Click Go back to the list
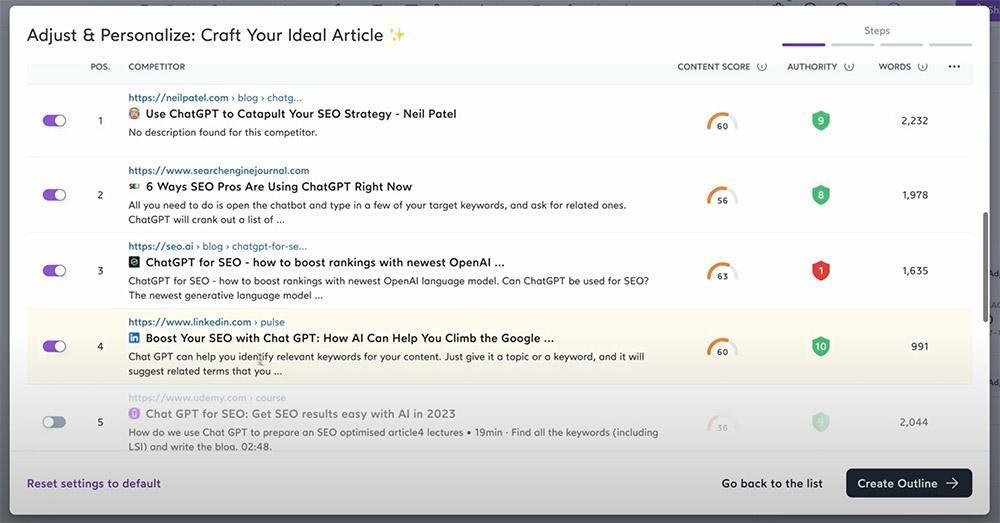Viewport: 1000px width, 523px height. point(772,483)
